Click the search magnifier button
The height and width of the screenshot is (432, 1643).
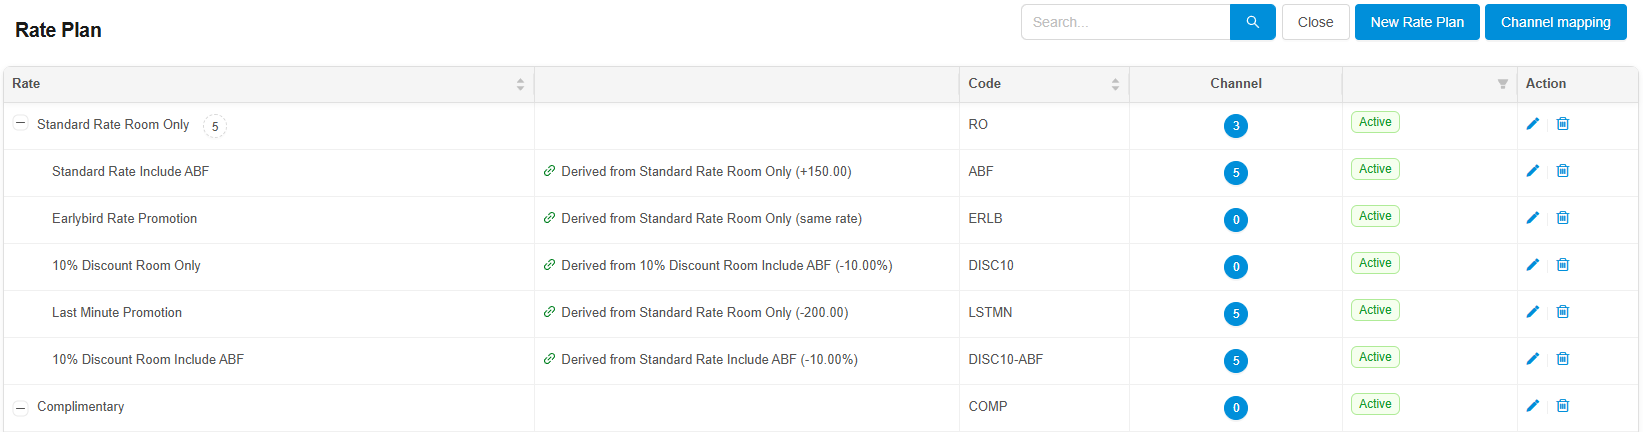tap(1252, 22)
